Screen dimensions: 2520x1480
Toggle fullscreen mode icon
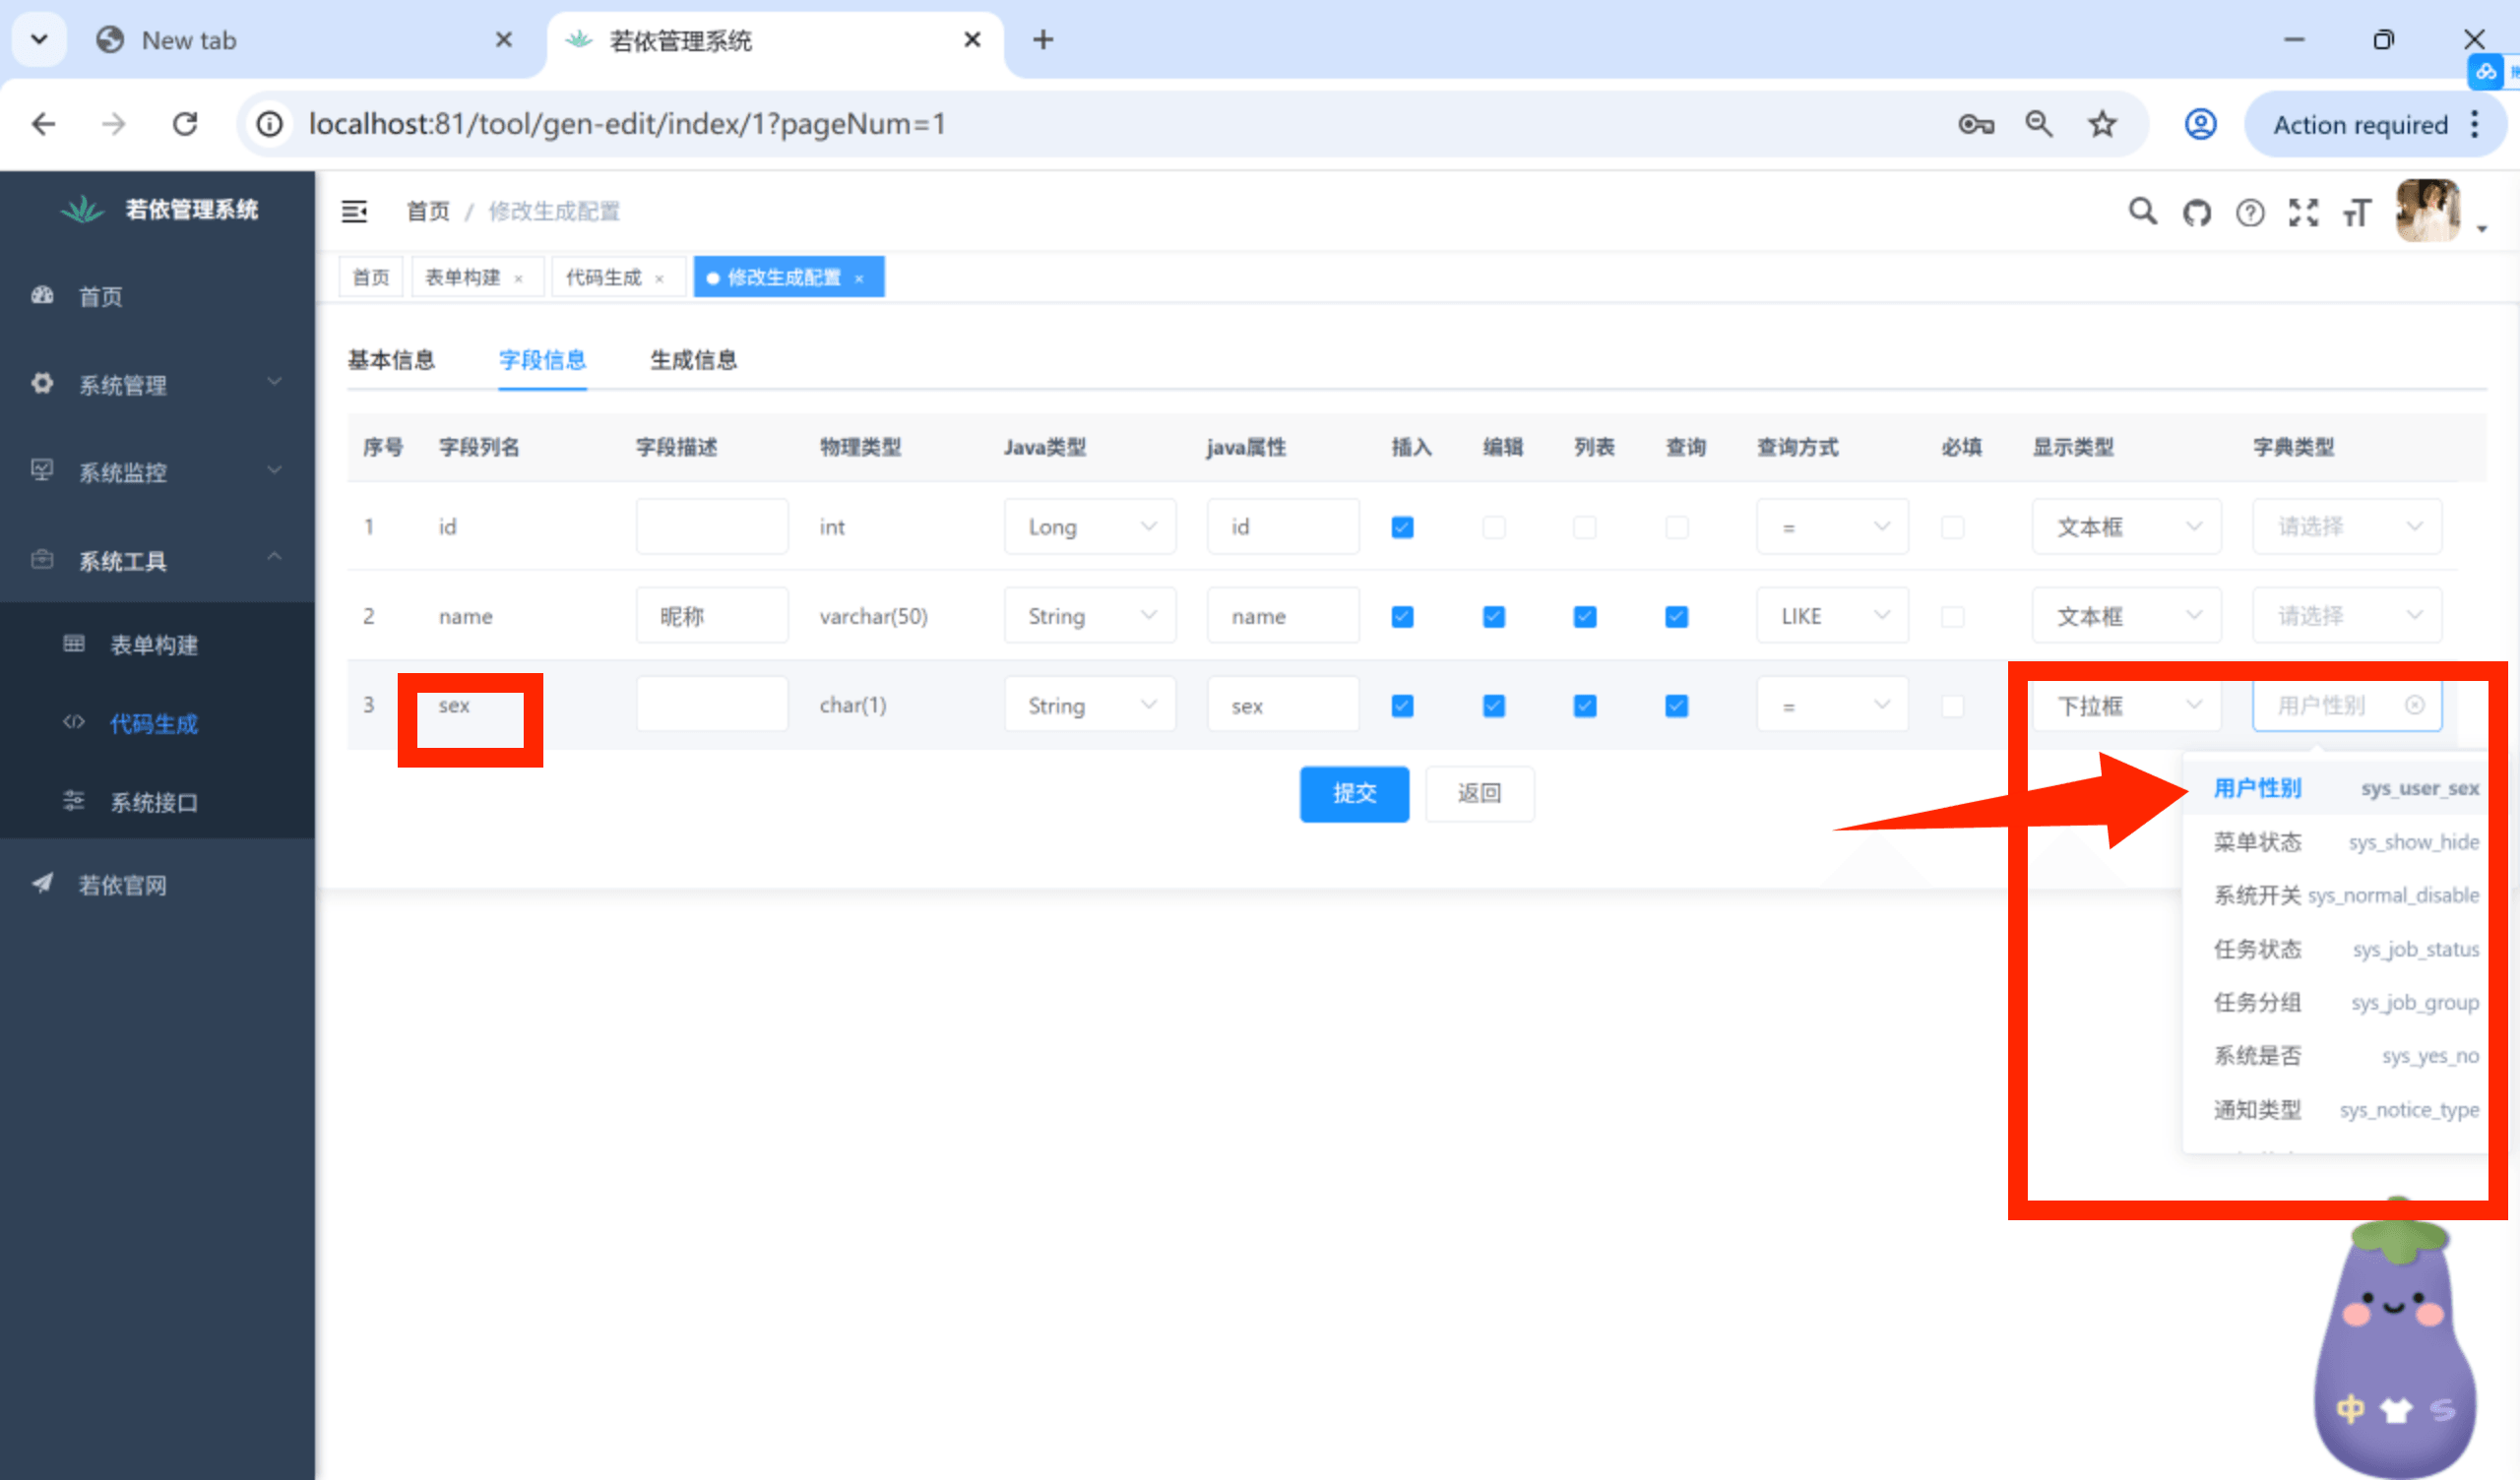click(2304, 212)
